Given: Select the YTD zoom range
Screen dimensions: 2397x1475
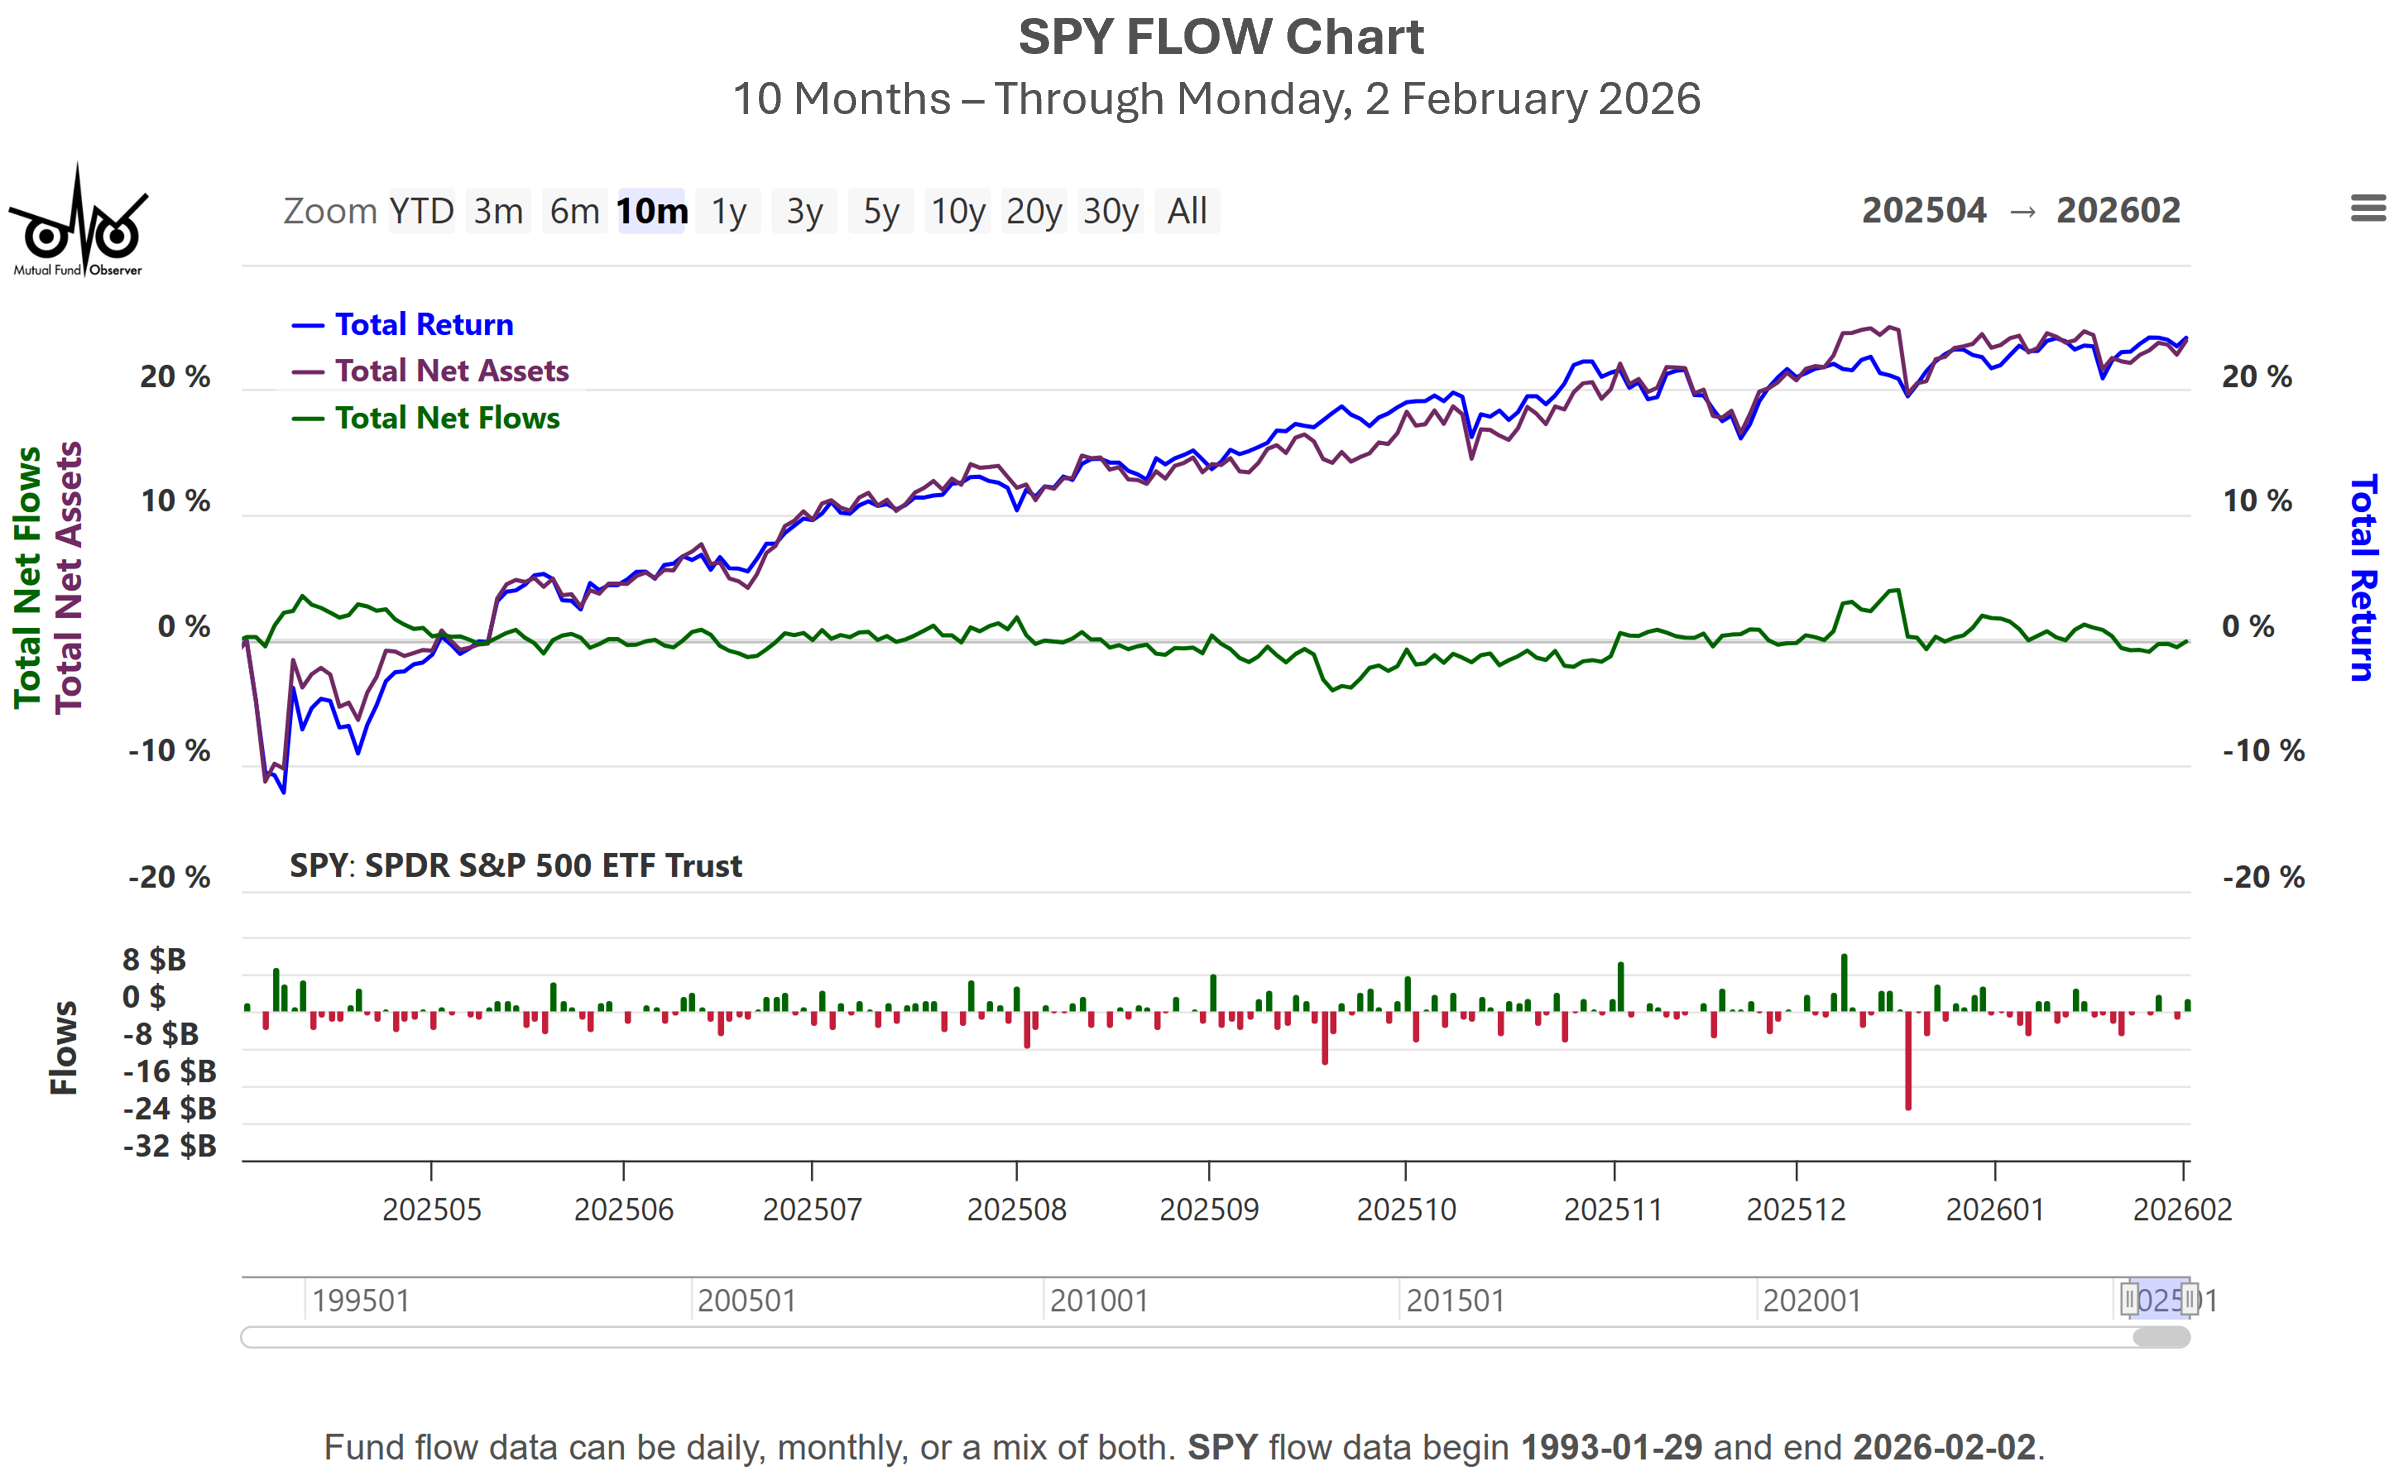Looking at the screenshot, I should (421, 211).
